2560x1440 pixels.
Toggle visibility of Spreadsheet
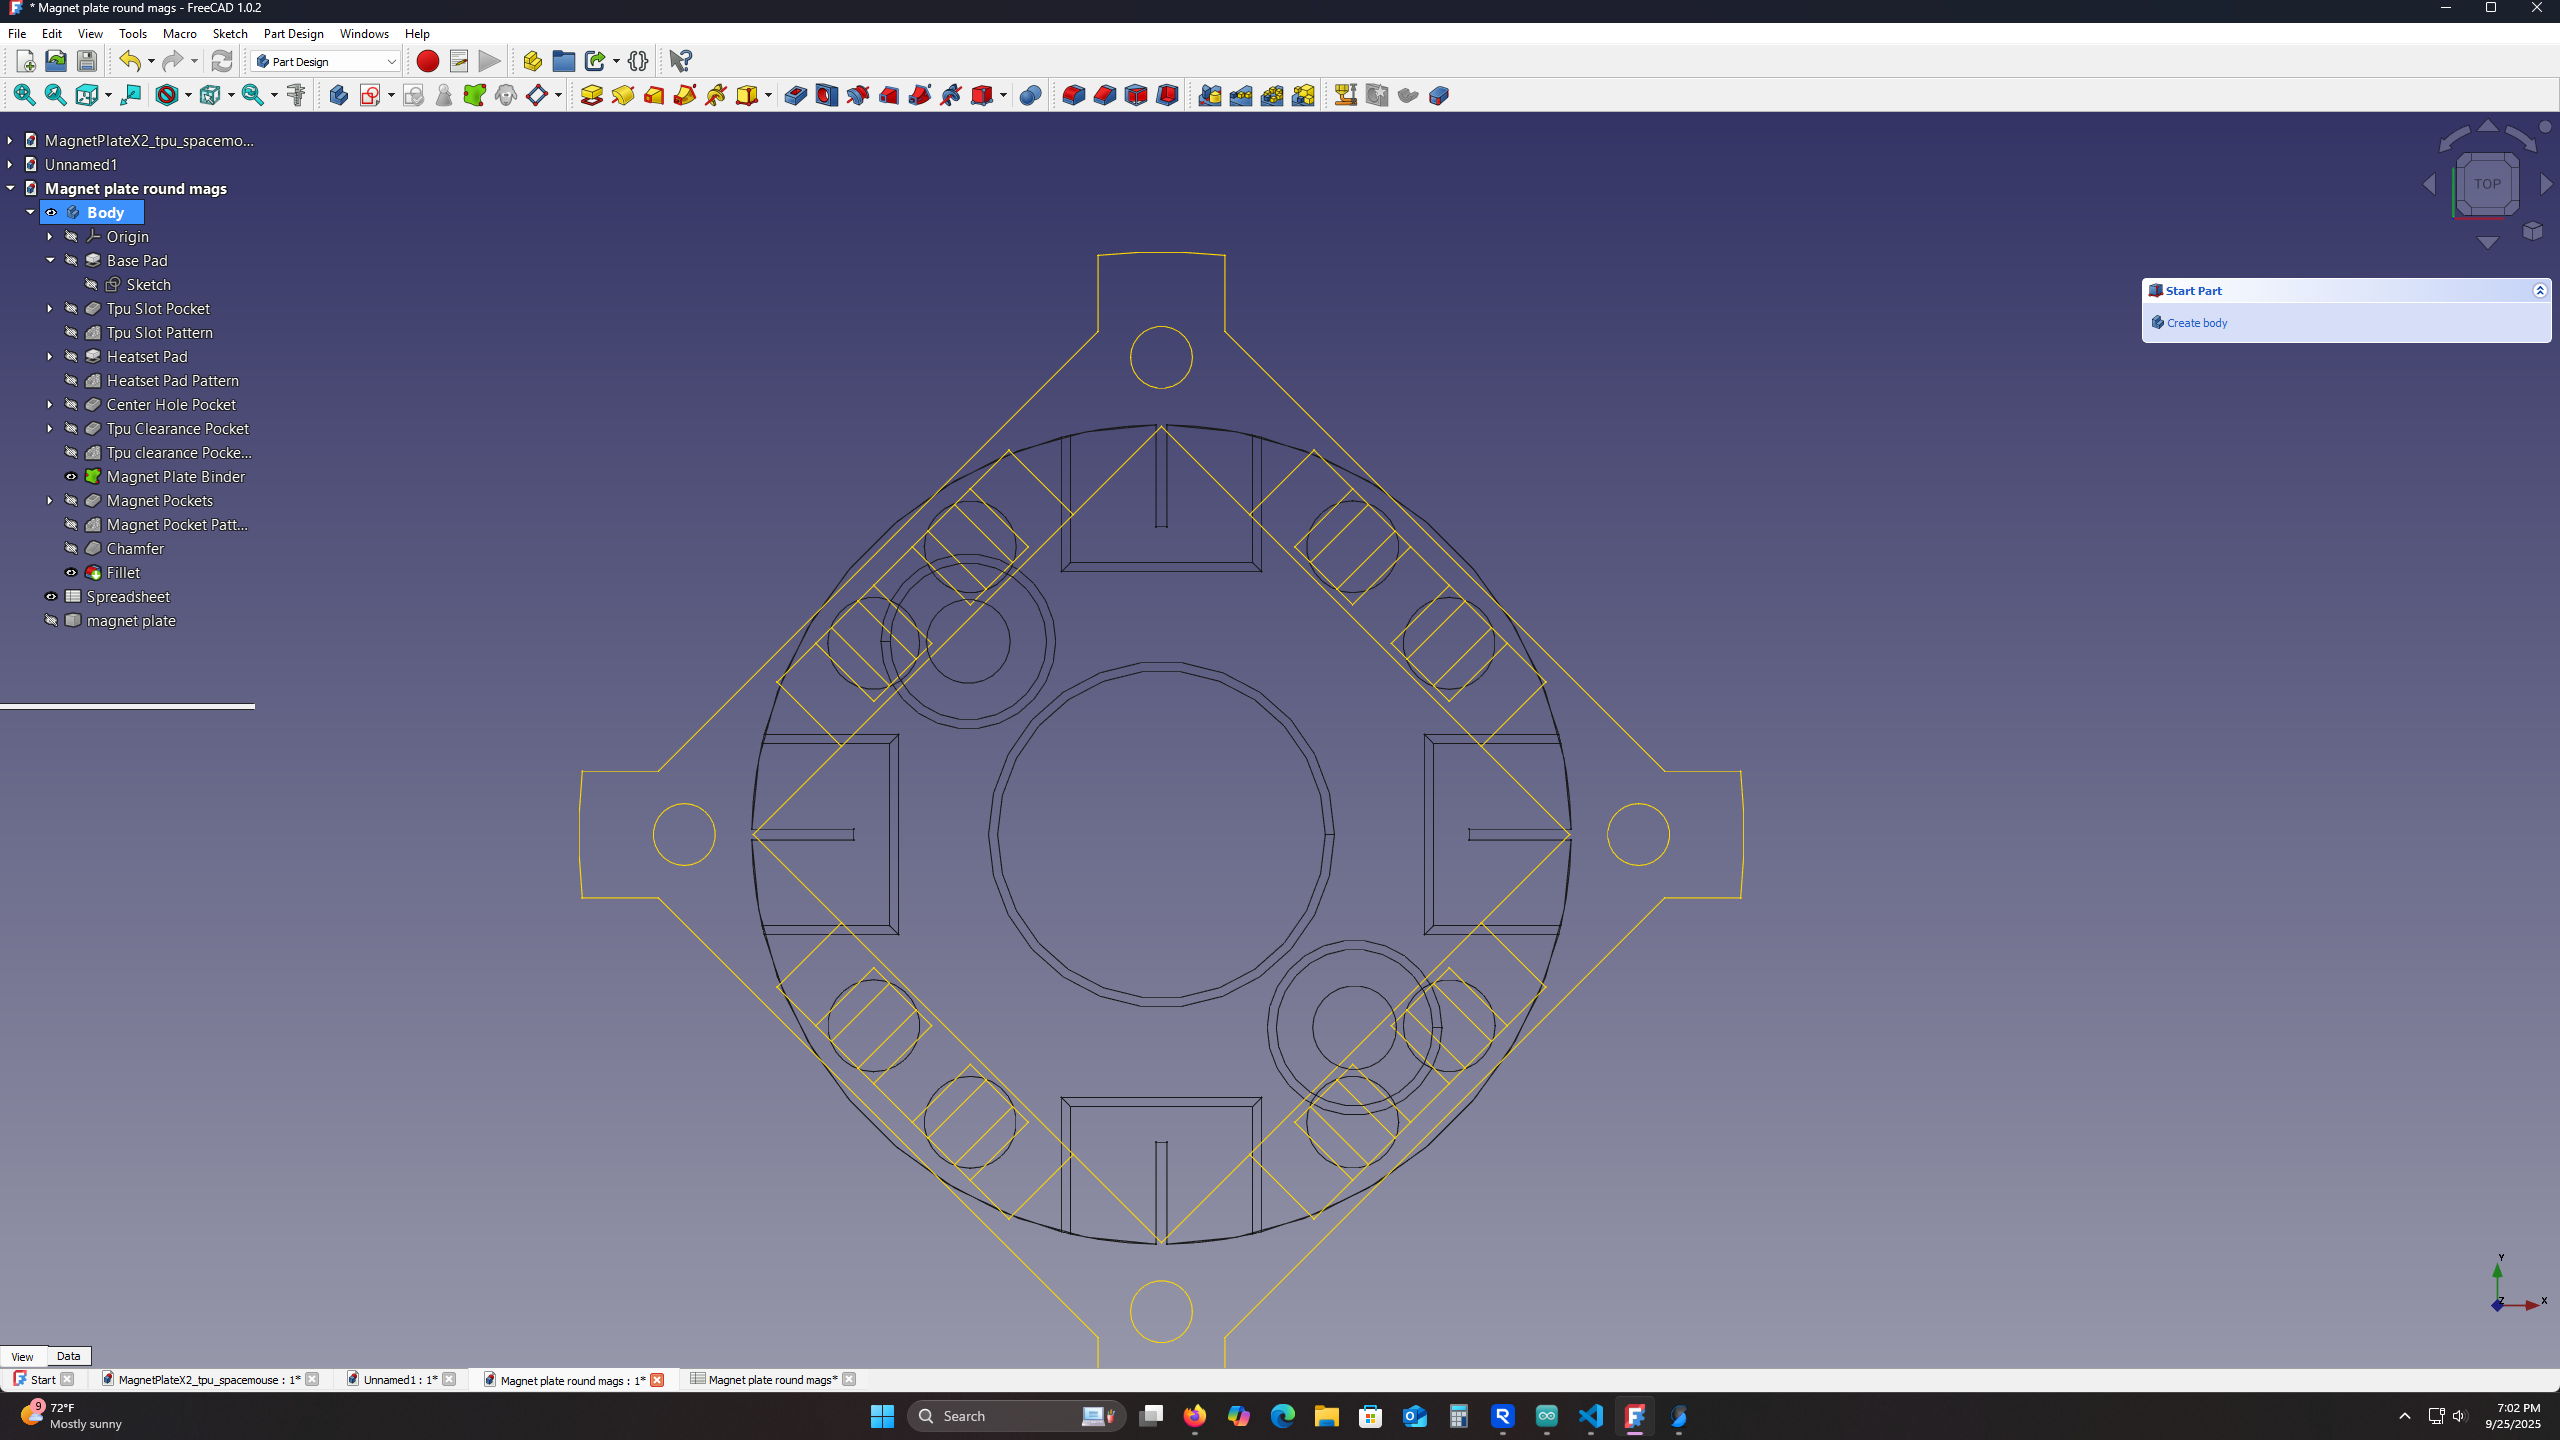(51, 596)
